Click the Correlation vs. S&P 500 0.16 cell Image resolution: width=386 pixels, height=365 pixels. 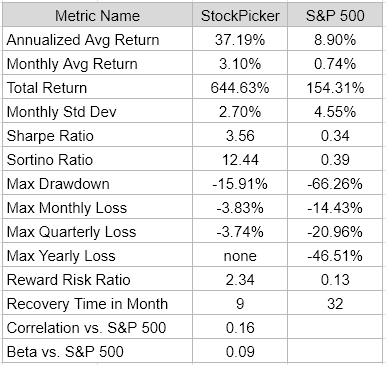pos(240,327)
